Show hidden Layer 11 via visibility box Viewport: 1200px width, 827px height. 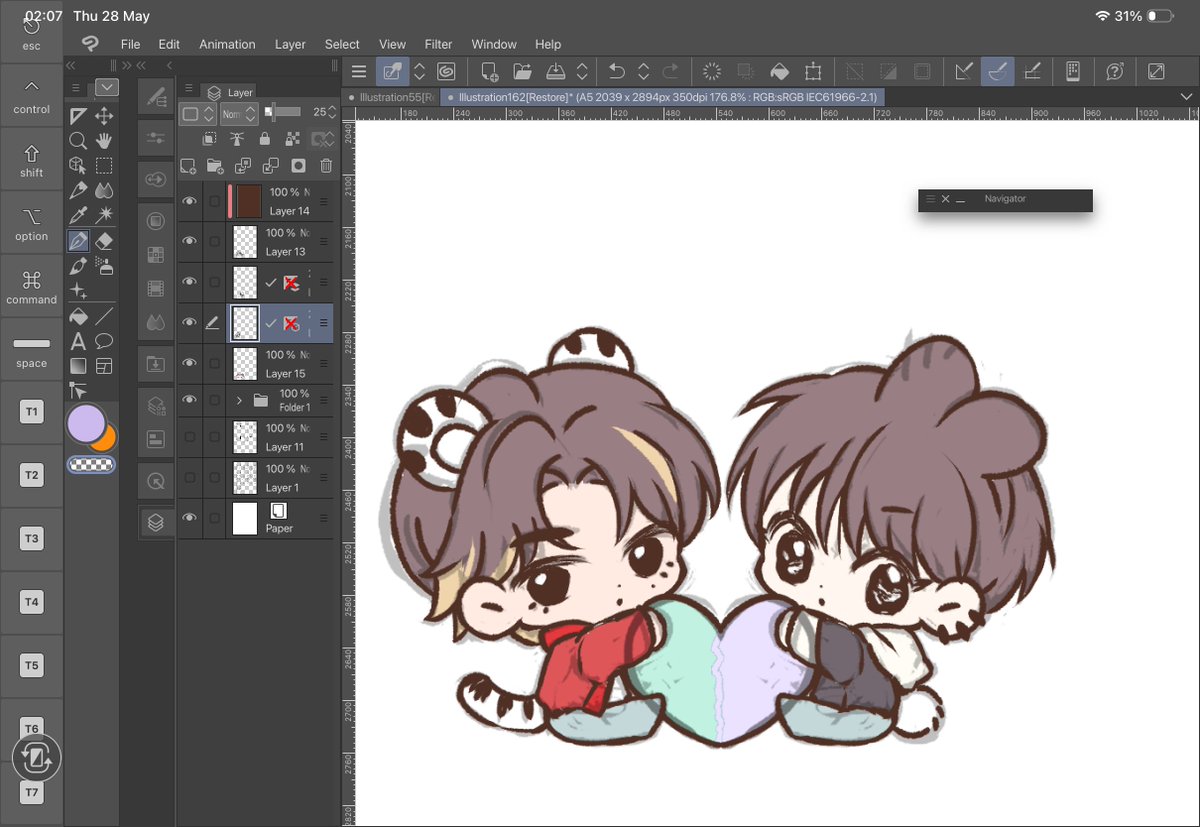[x=188, y=437]
